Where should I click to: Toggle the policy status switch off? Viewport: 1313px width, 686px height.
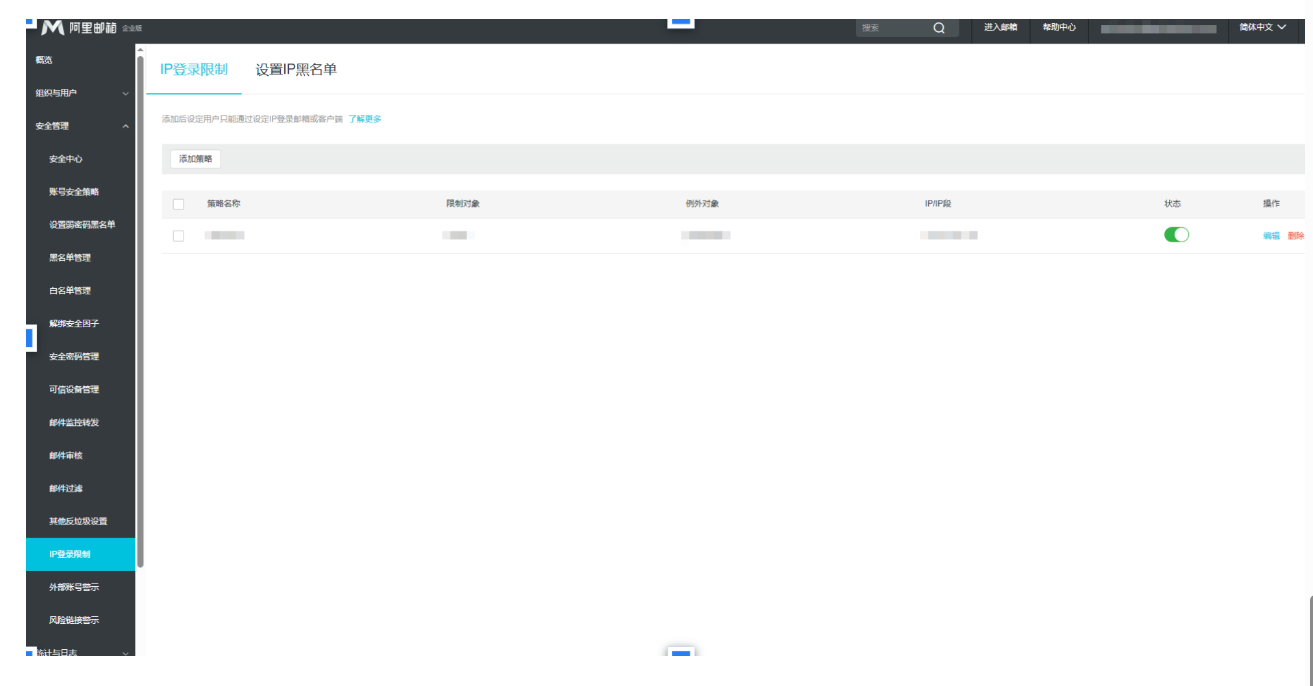coord(1176,235)
